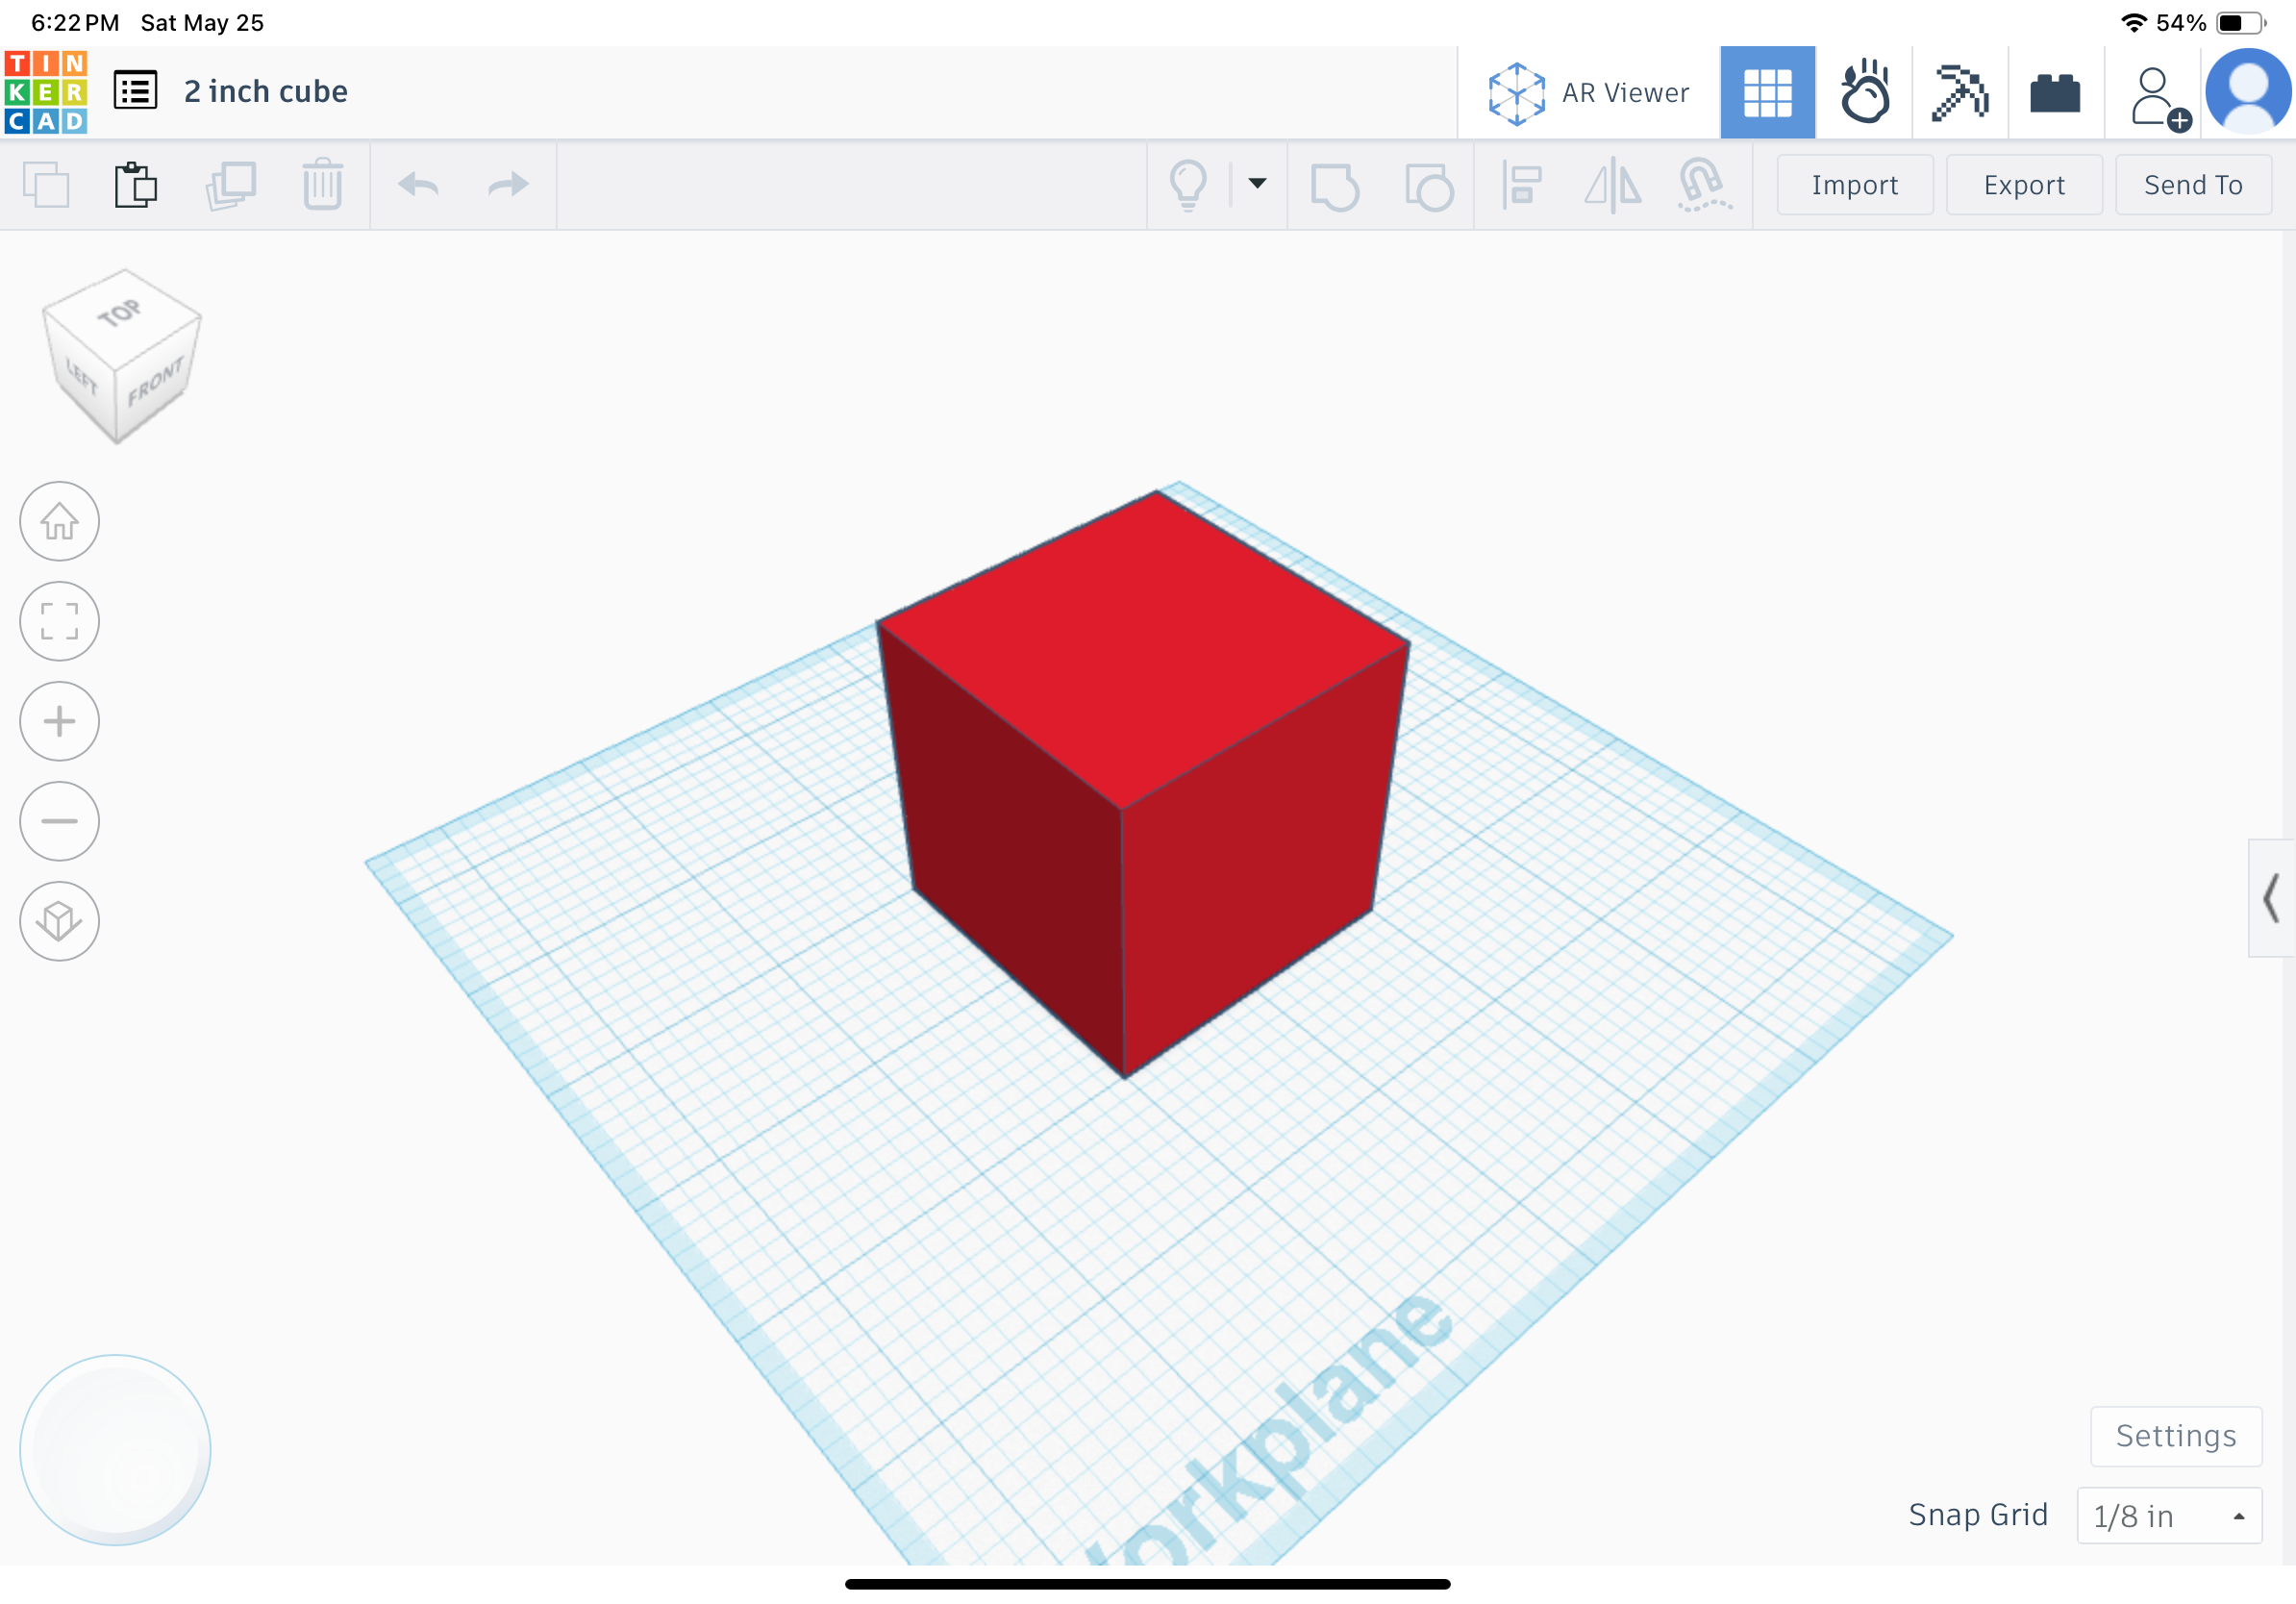The width and height of the screenshot is (2296, 1604).
Task: Toggle the hide selected shapes lightbulb
Action: click(1188, 185)
